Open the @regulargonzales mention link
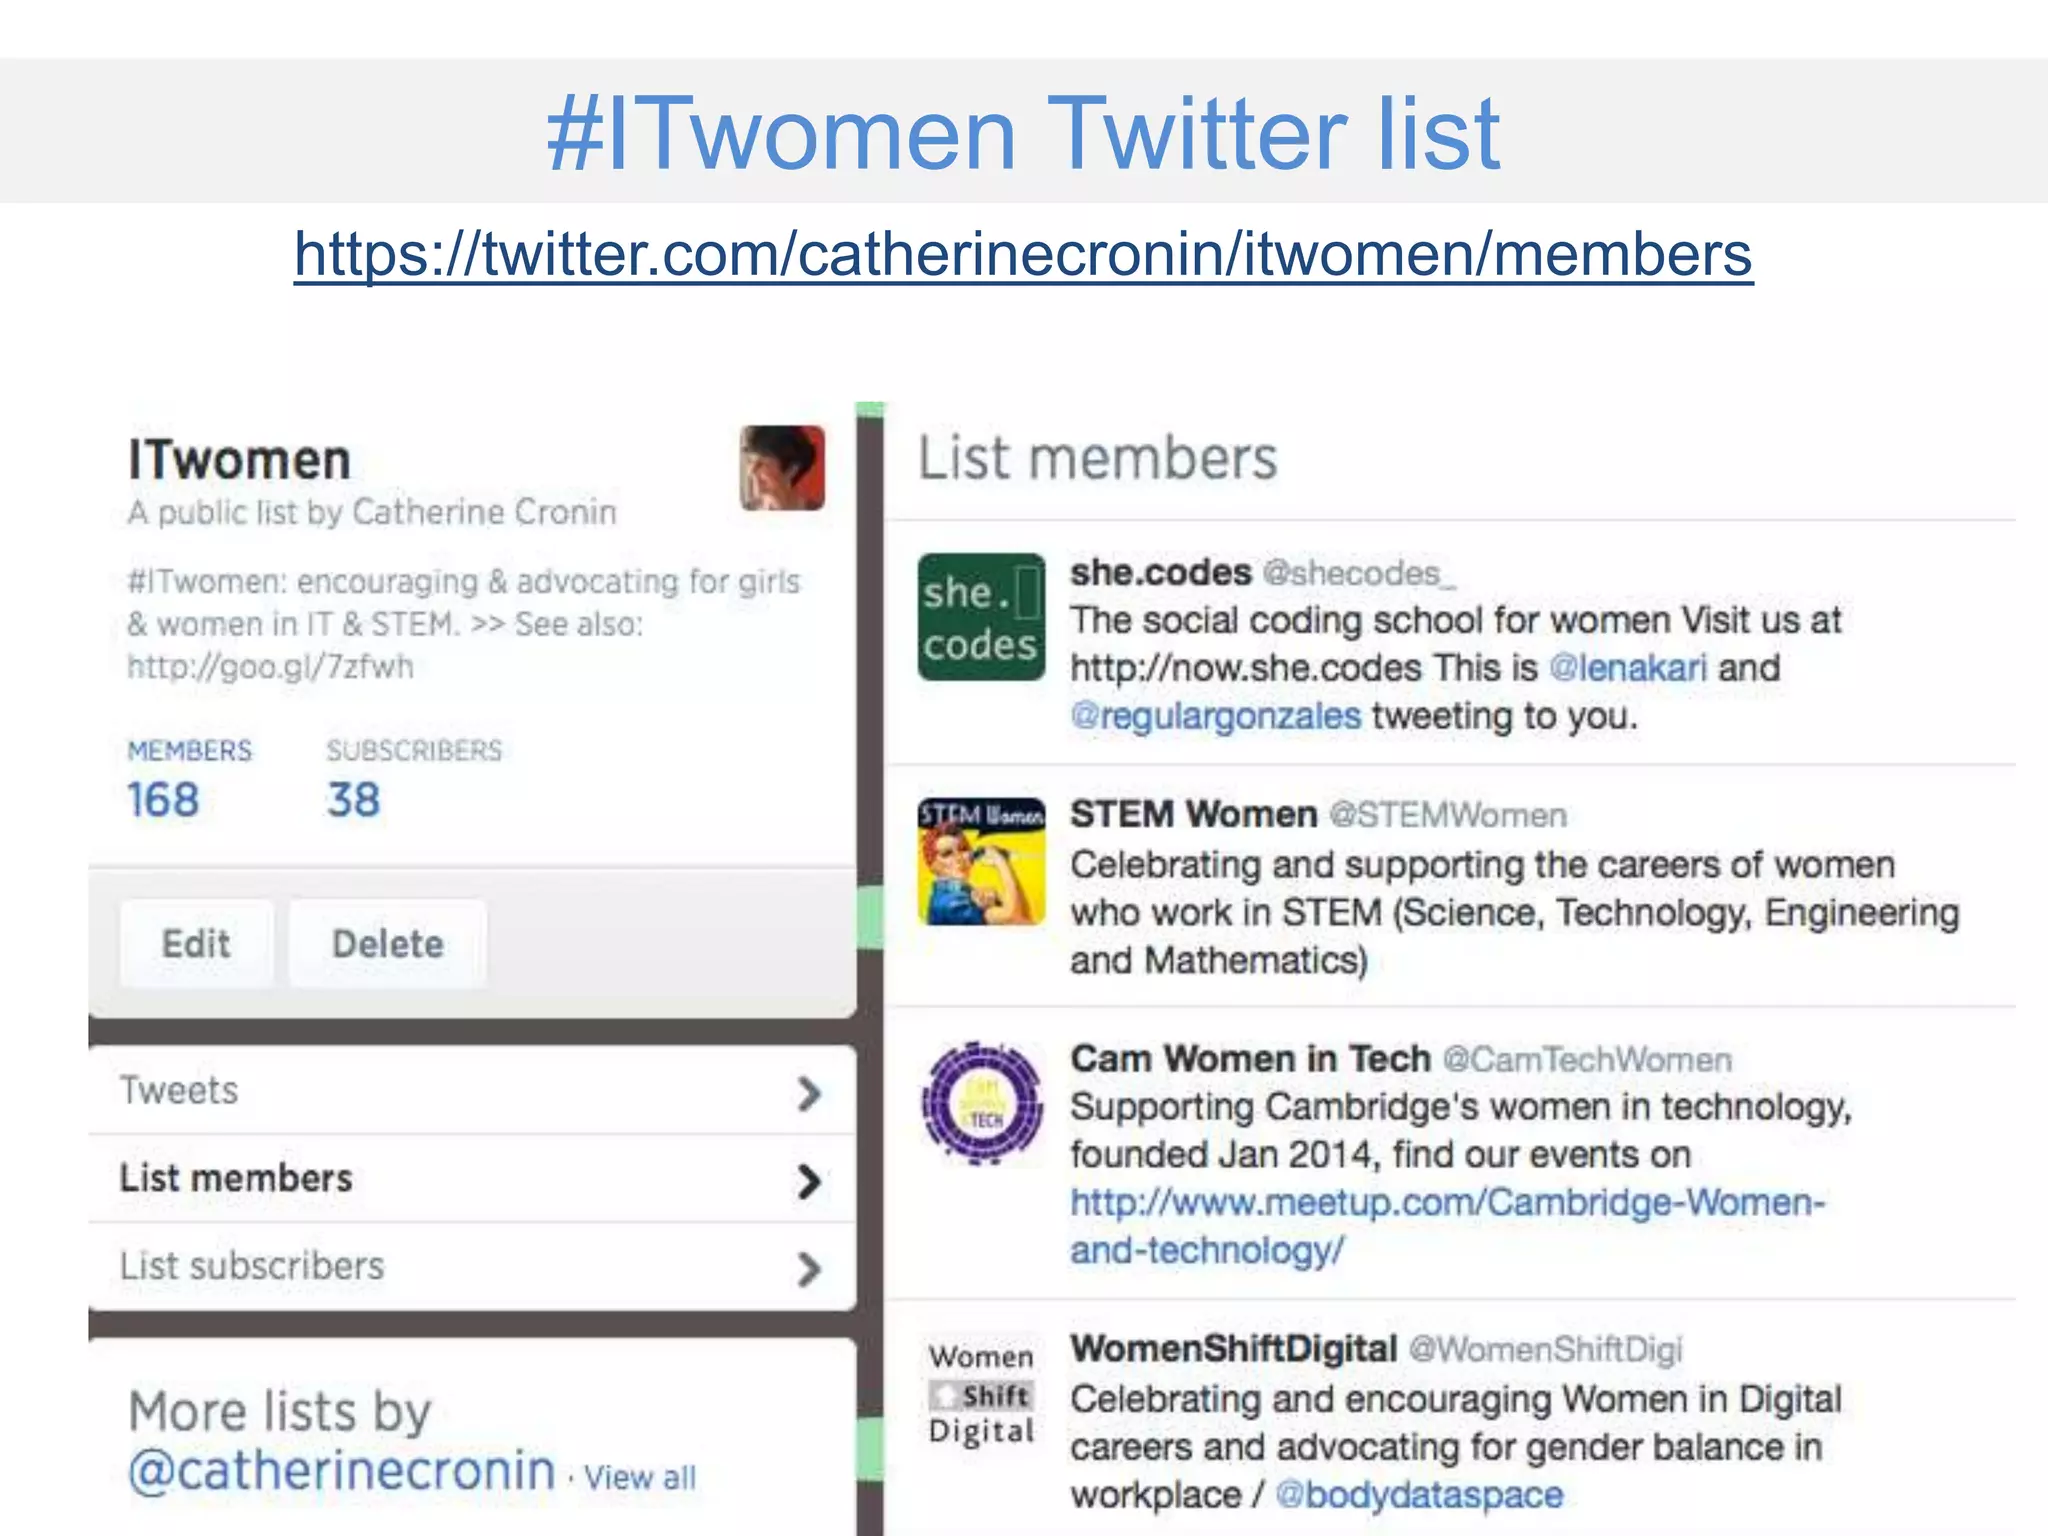This screenshot has height=1536, width=2048. 1216,716
